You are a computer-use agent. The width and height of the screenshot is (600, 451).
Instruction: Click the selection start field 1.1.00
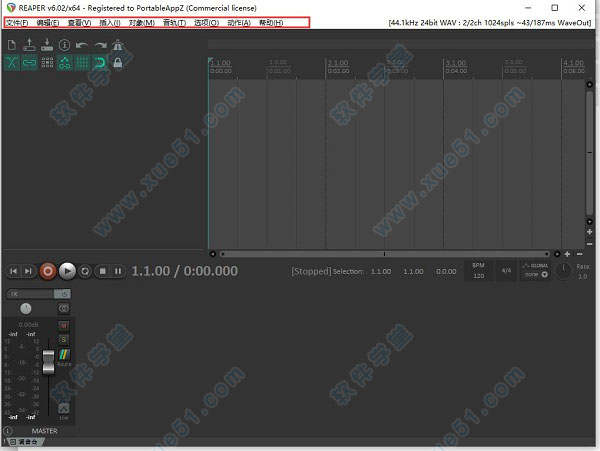click(x=381, y=271)
